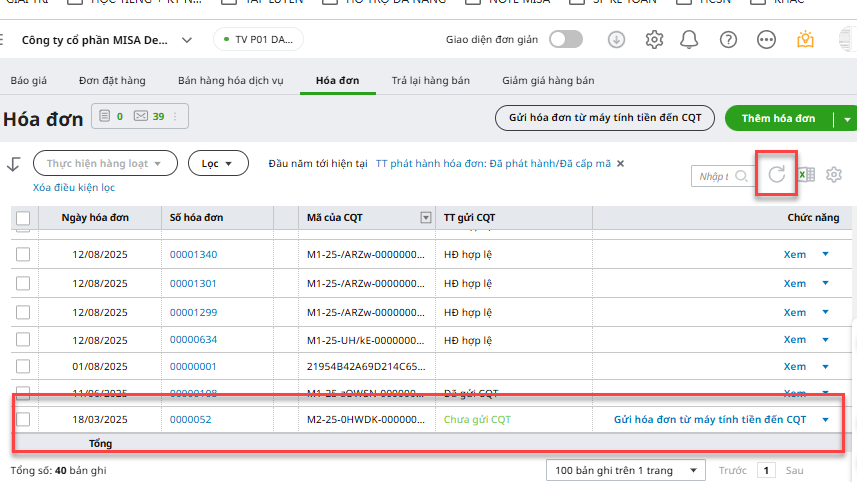Click the search input box

tap(714, 176)
